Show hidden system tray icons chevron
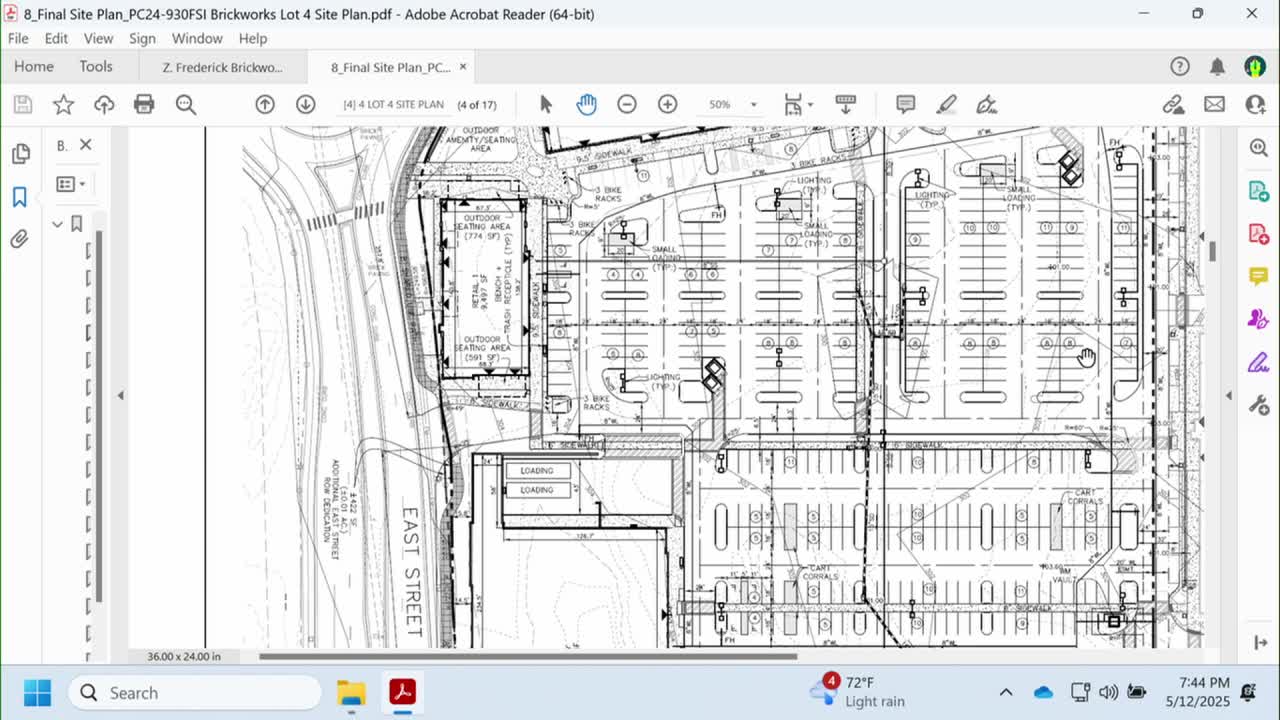1280x720 pixels. 1006,692
